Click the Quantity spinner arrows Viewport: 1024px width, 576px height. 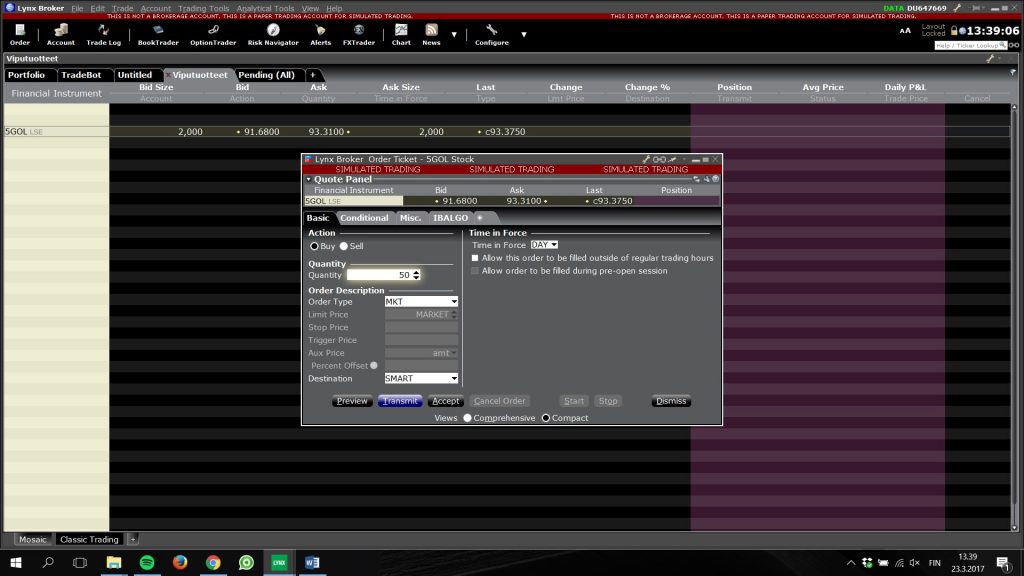(x=416, y=275)
